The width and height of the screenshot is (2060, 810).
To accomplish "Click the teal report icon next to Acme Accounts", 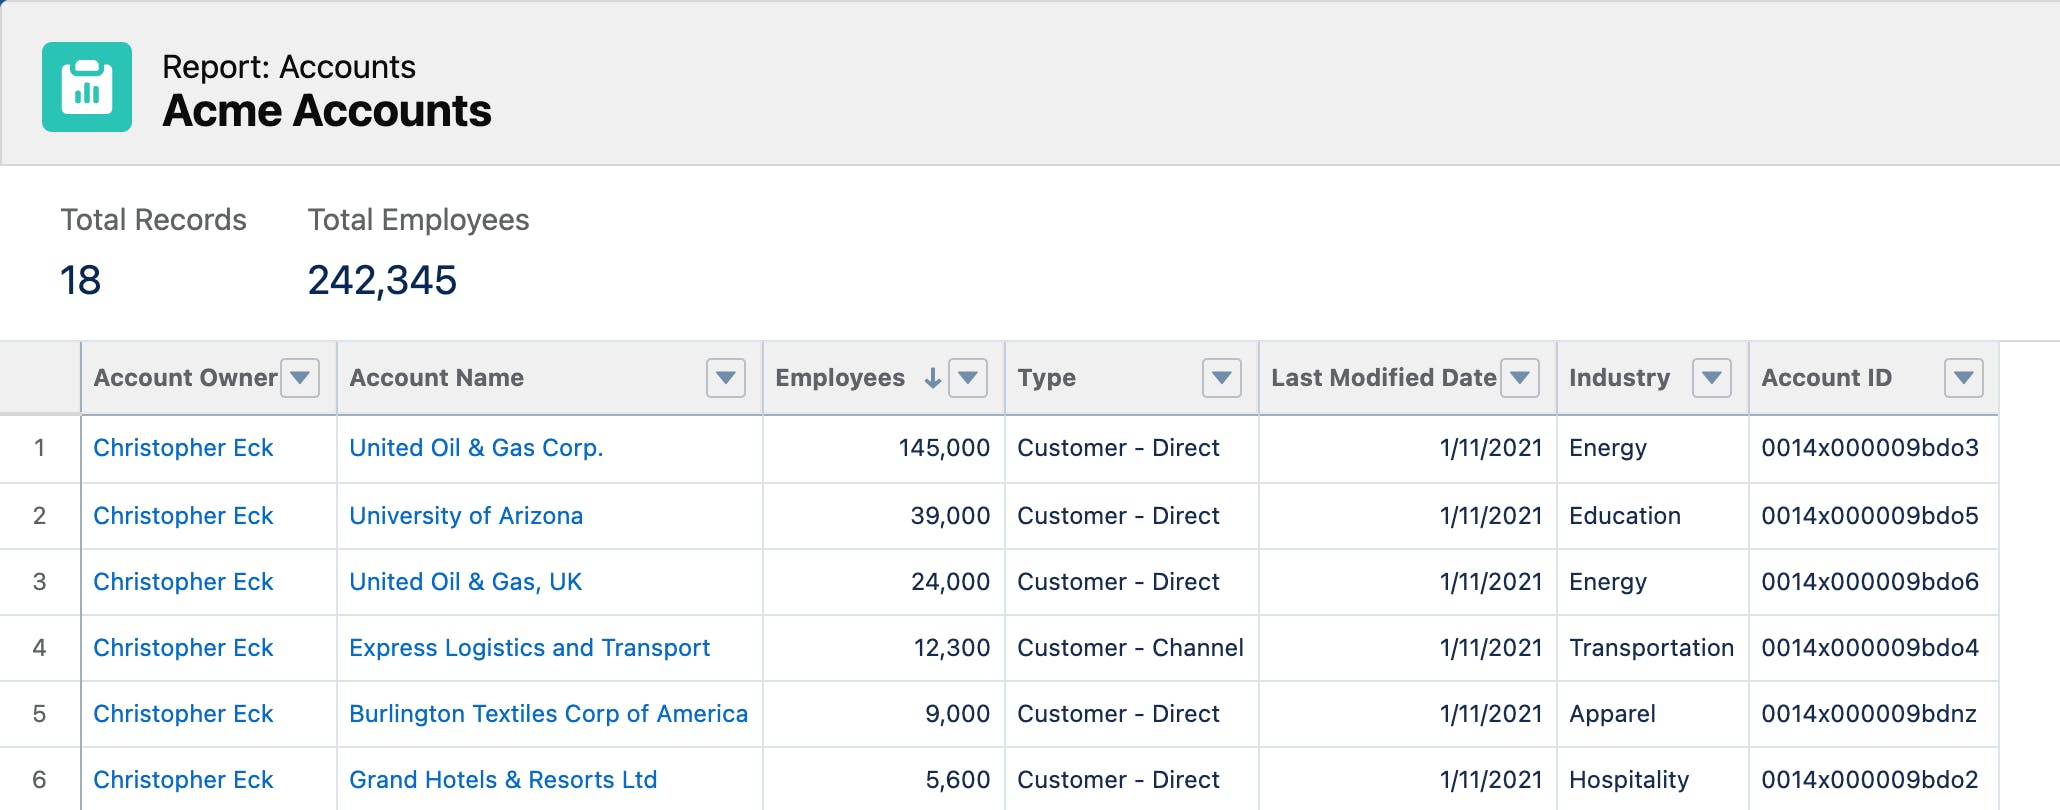I will coord(87,87).
